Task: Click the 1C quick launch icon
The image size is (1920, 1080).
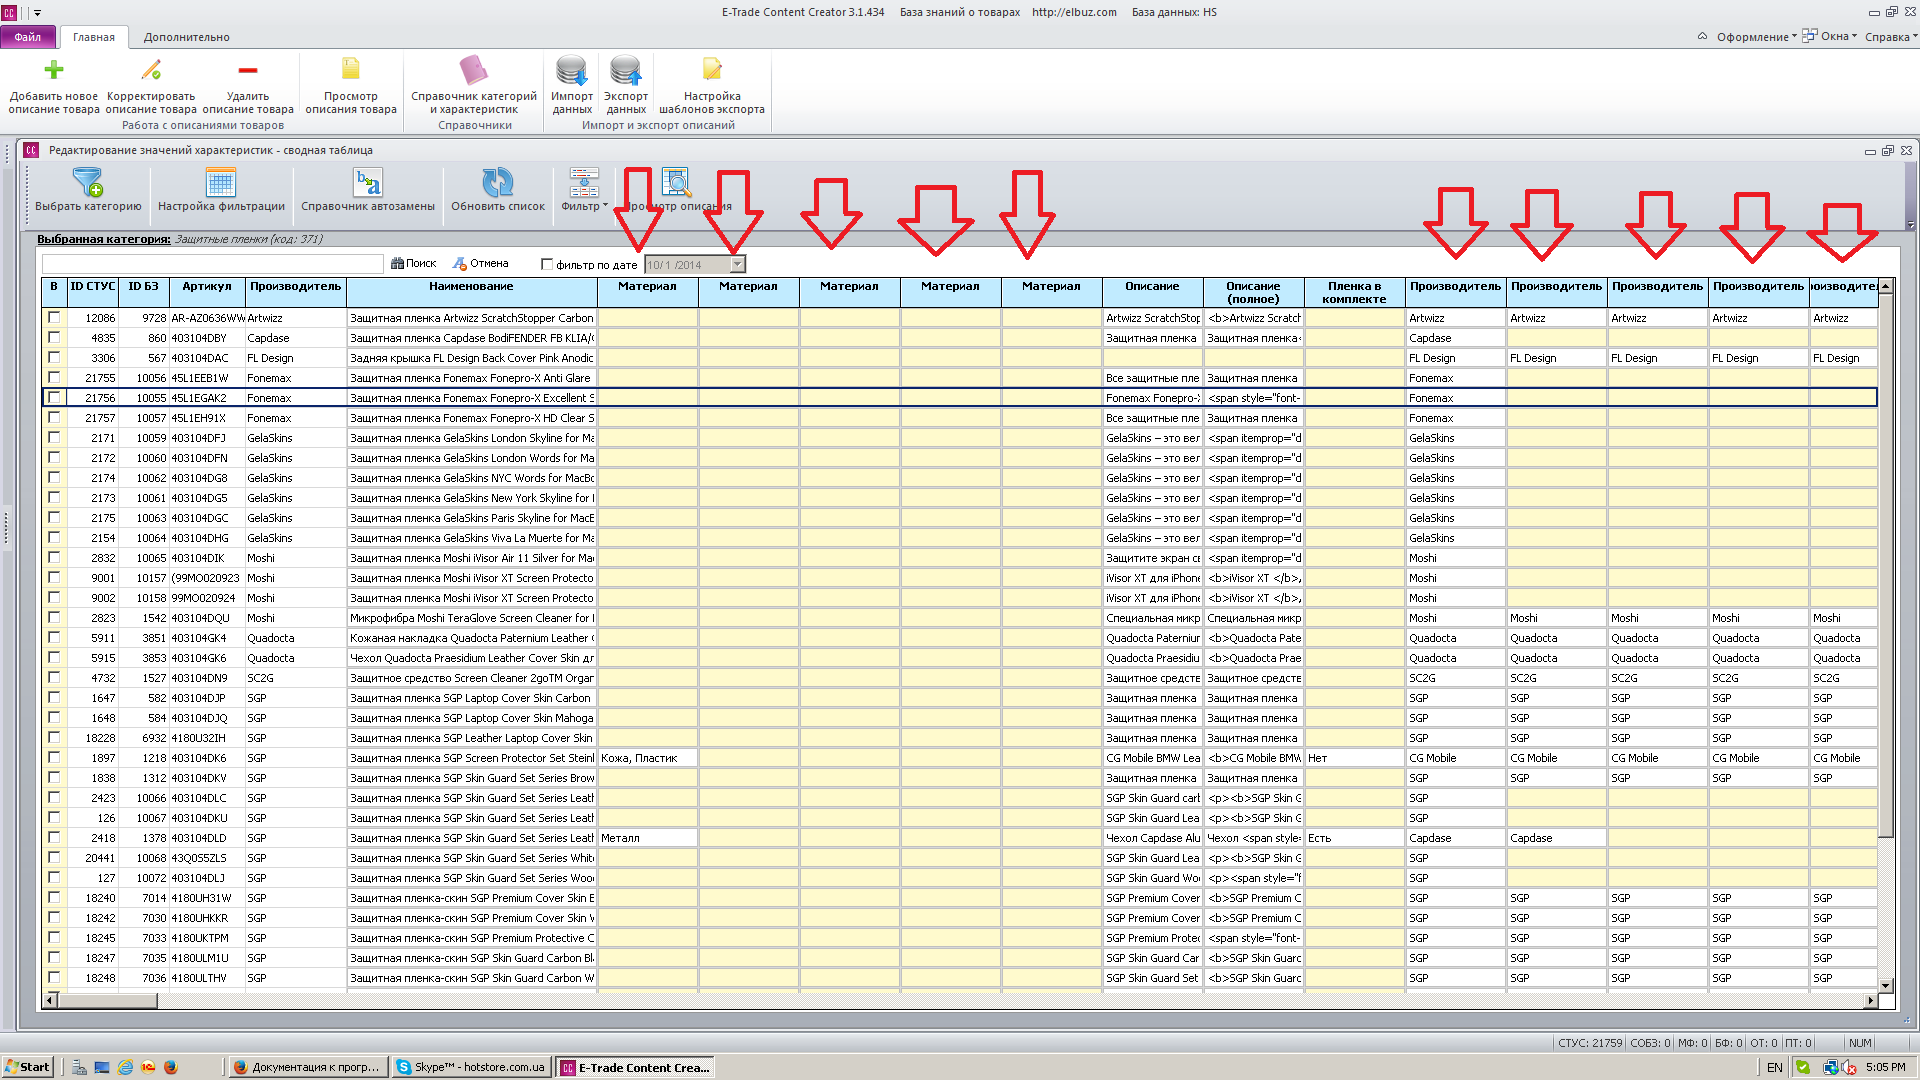Action: [148, 1067]
